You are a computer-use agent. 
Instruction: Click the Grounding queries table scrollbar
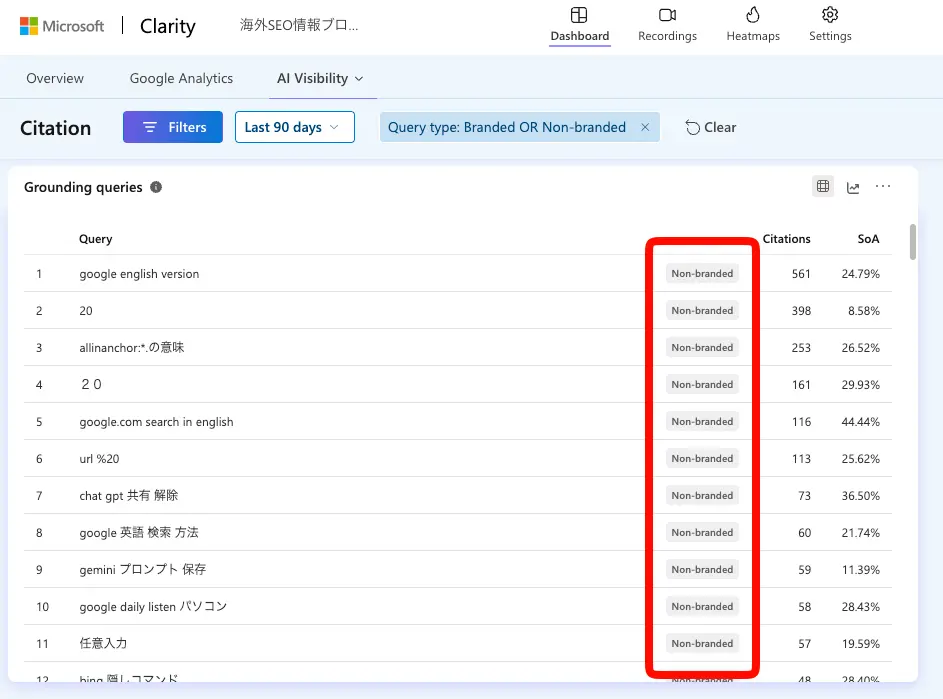912,242
